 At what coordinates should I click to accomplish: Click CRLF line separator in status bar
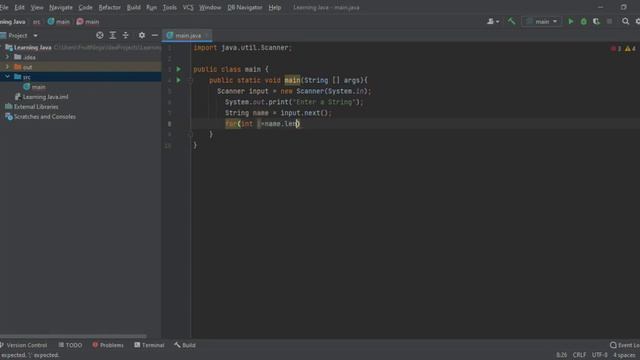579,355
